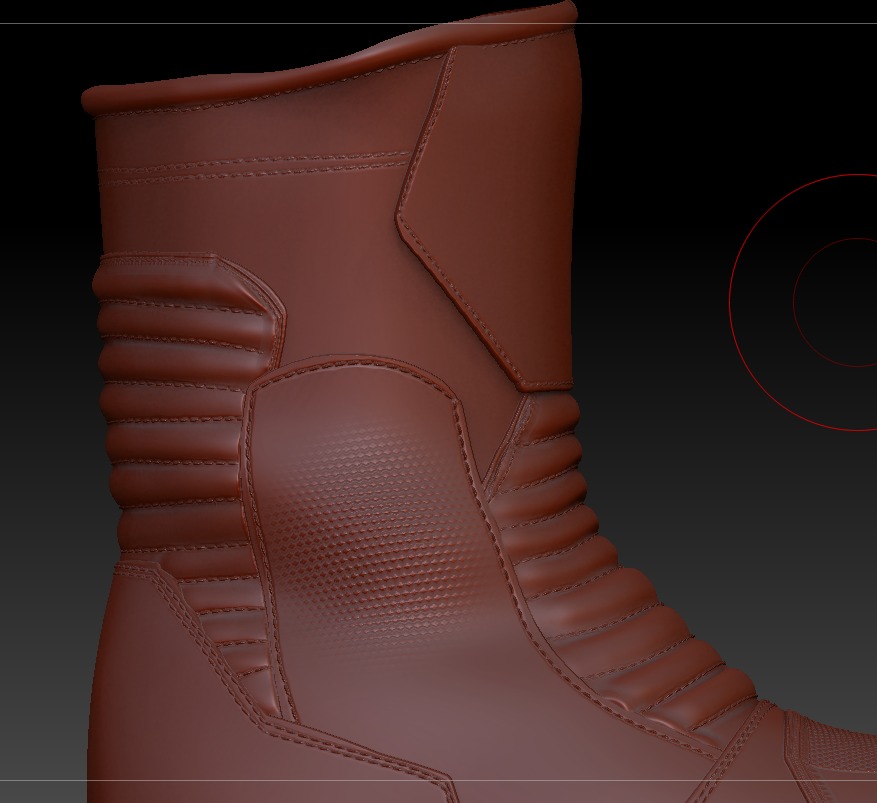Viewport: 877px width, 803px height.
Task: Click the angular stitched side panel of the boot shaft
Action: [489, 218]
